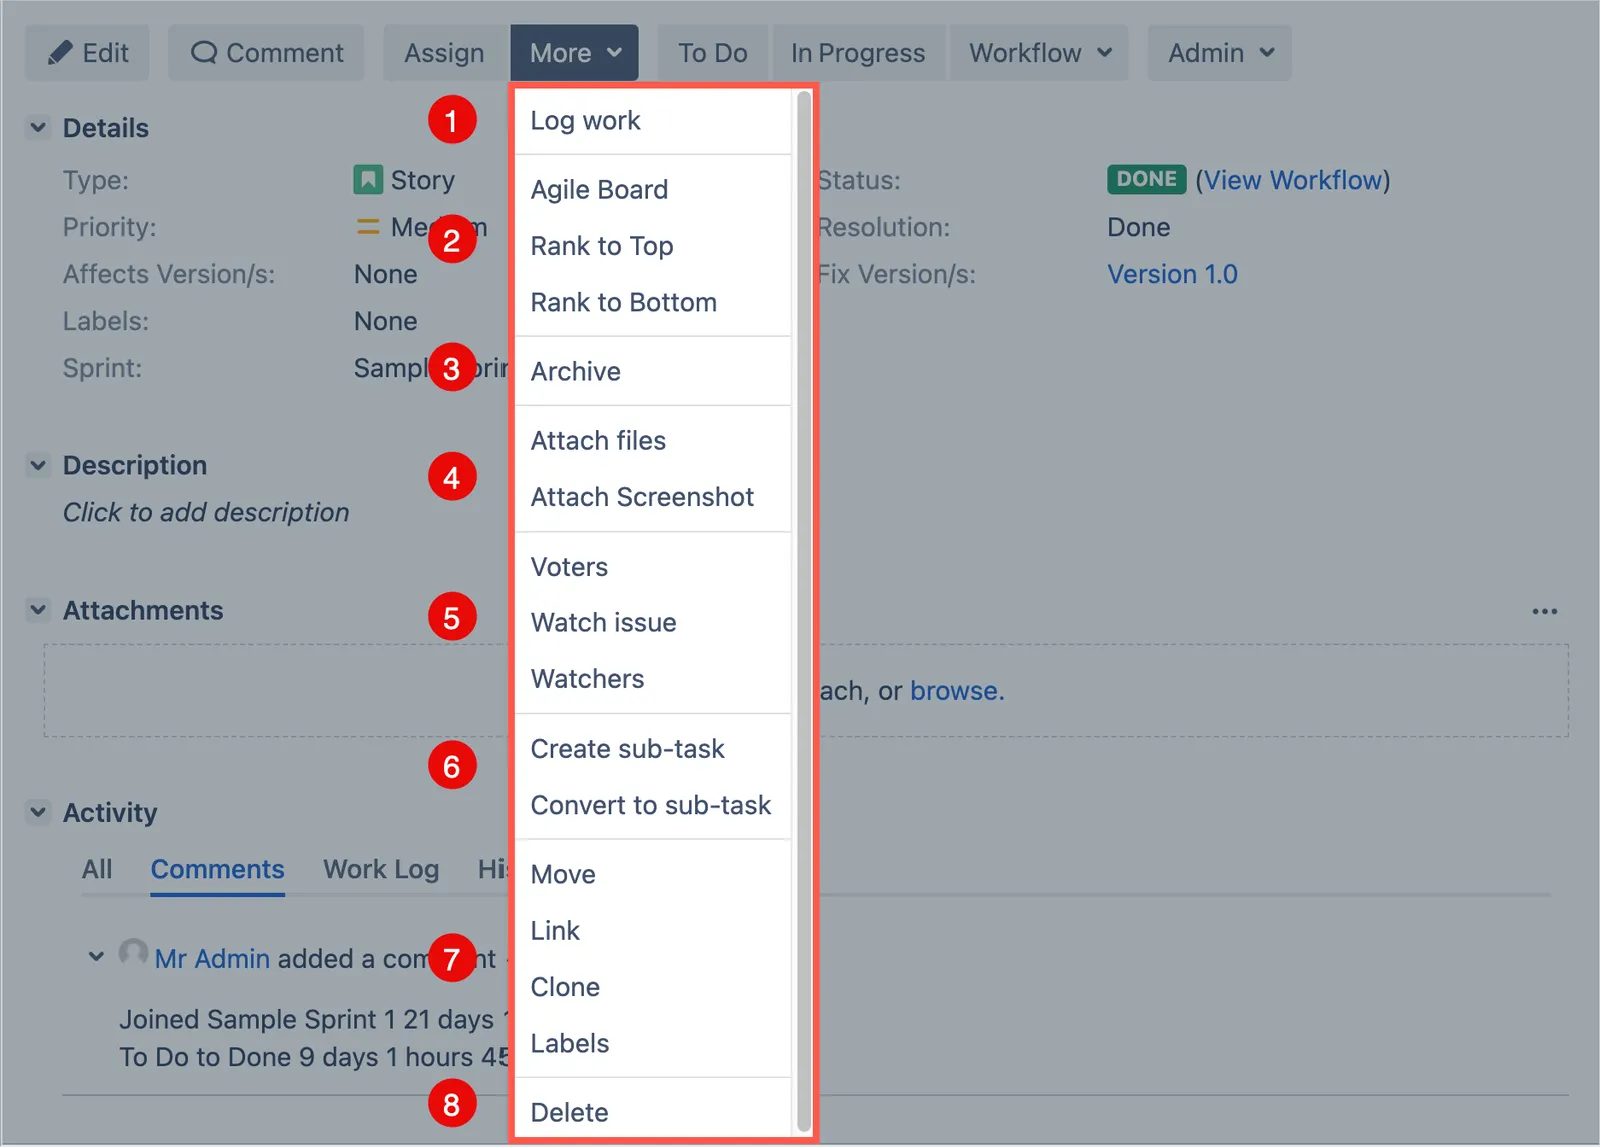
Task: Open the Workflow dropdown
Action: (x=1039, y=53)
